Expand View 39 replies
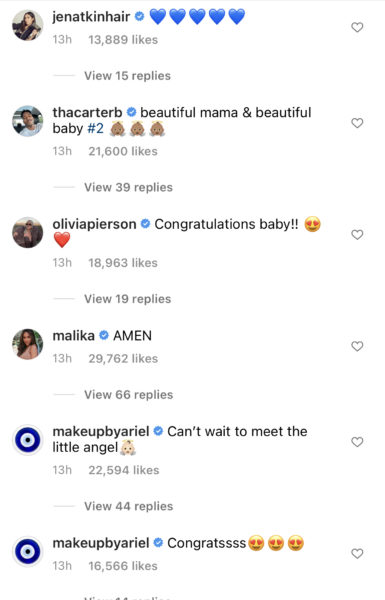Viewport: 385px width, 600px height. 129,188
